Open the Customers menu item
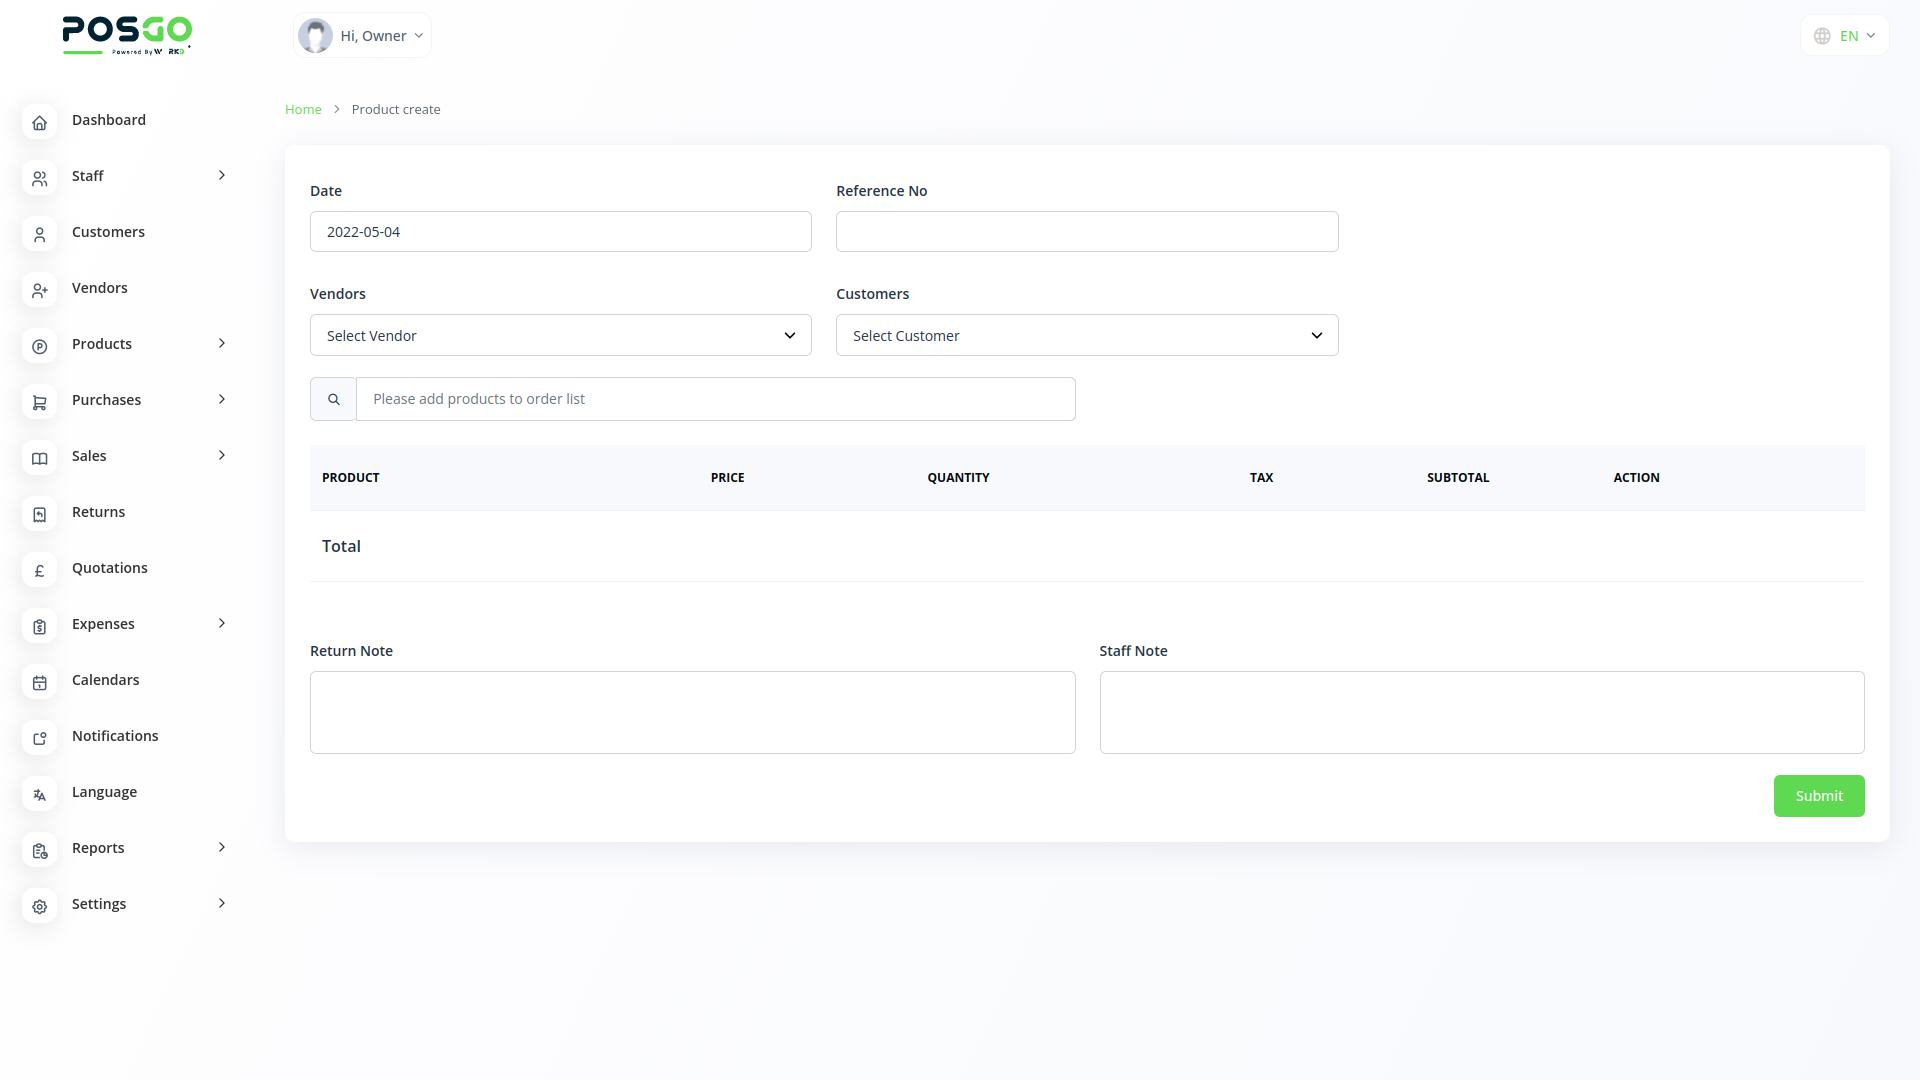Image resolution: width=1920 pixels, height=1080 pixels. [x=108, y=232]
